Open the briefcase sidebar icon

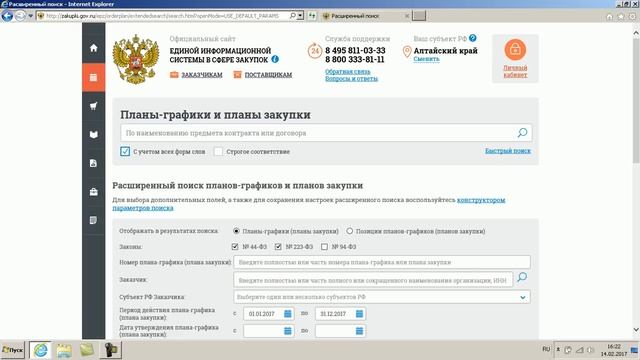click(x=93, y=192)
